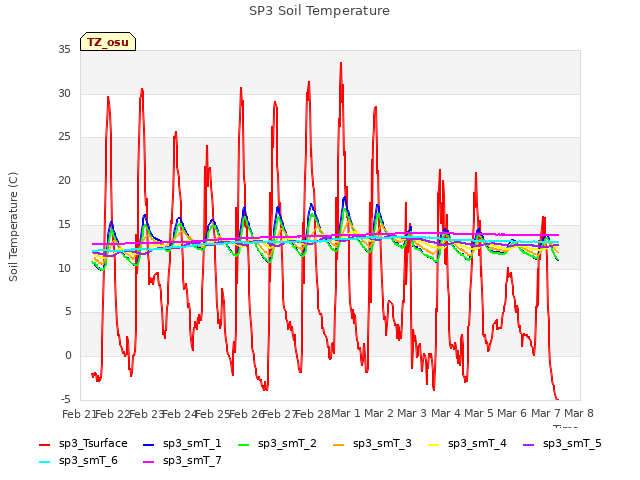Click the 0 y-axis tick label
640x480 pixels.
(68, 356)
